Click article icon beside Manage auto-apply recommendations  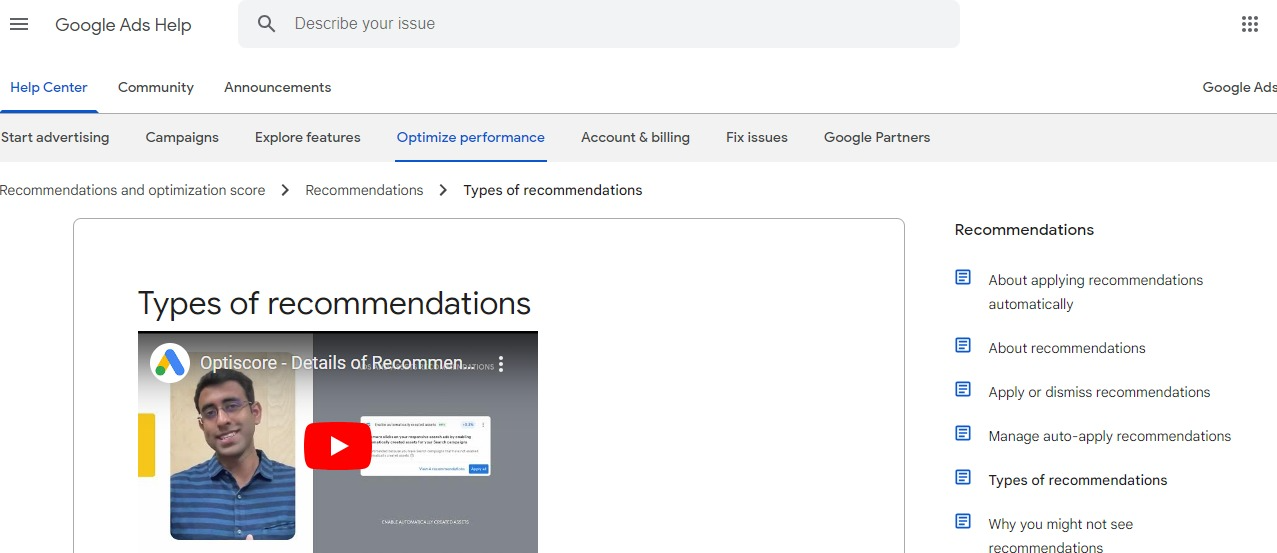pyautogui.click(x=963, y=434)
